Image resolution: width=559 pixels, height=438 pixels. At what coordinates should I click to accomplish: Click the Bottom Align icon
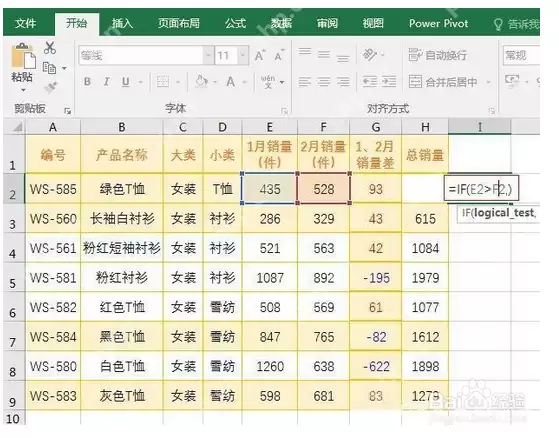[343, 58]
